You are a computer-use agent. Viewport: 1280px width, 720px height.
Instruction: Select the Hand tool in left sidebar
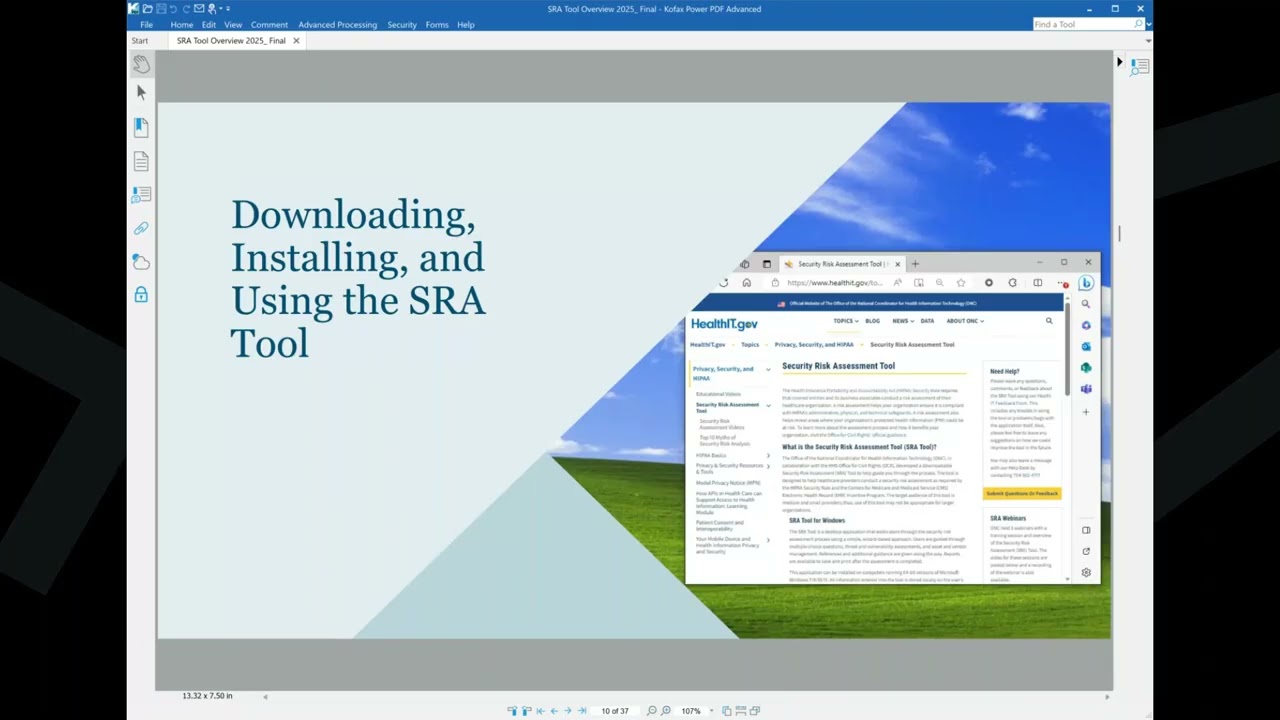pos(141,64)
